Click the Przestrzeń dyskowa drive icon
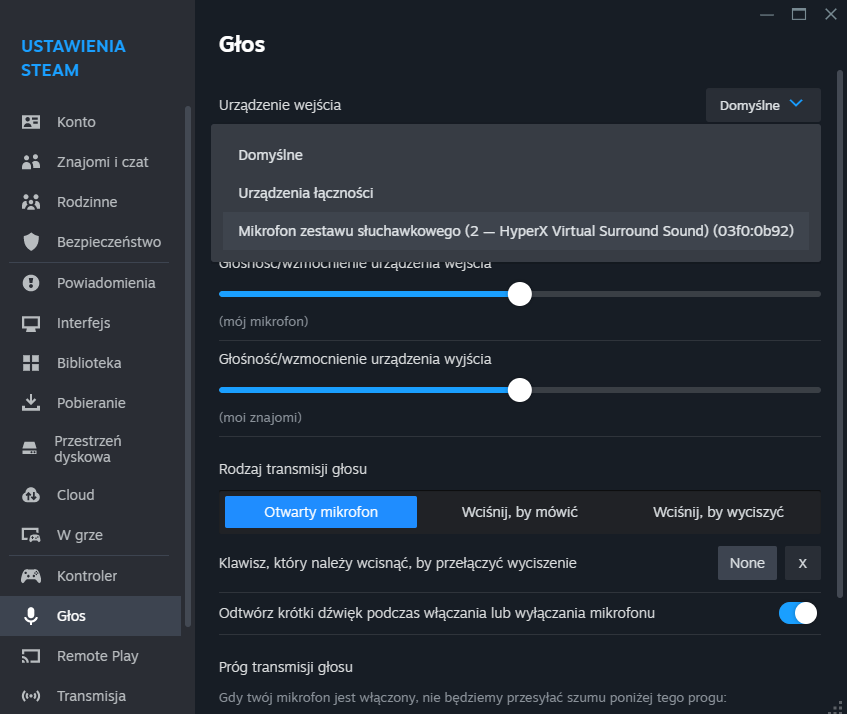 pos(30,449)
